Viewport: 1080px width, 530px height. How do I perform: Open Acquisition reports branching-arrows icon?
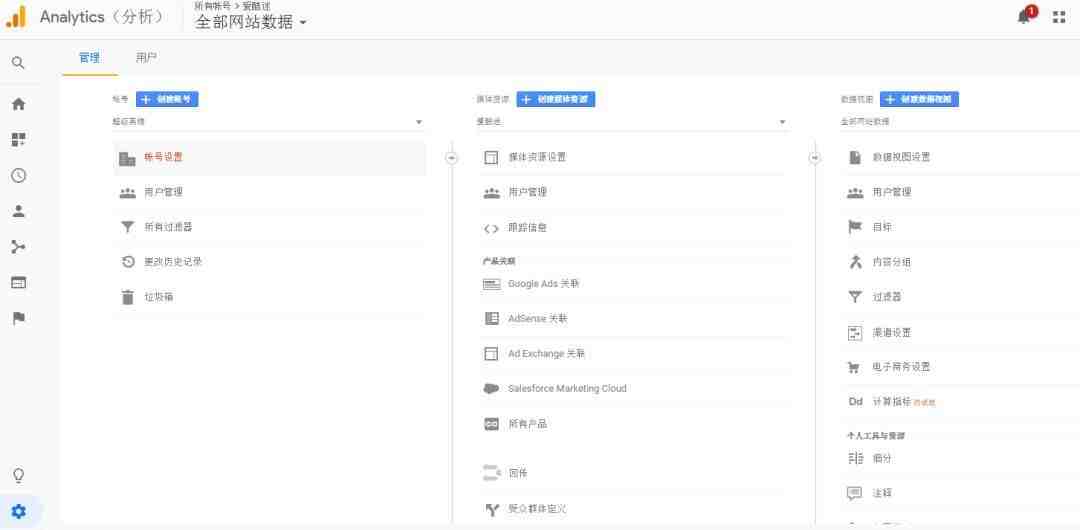19,247
